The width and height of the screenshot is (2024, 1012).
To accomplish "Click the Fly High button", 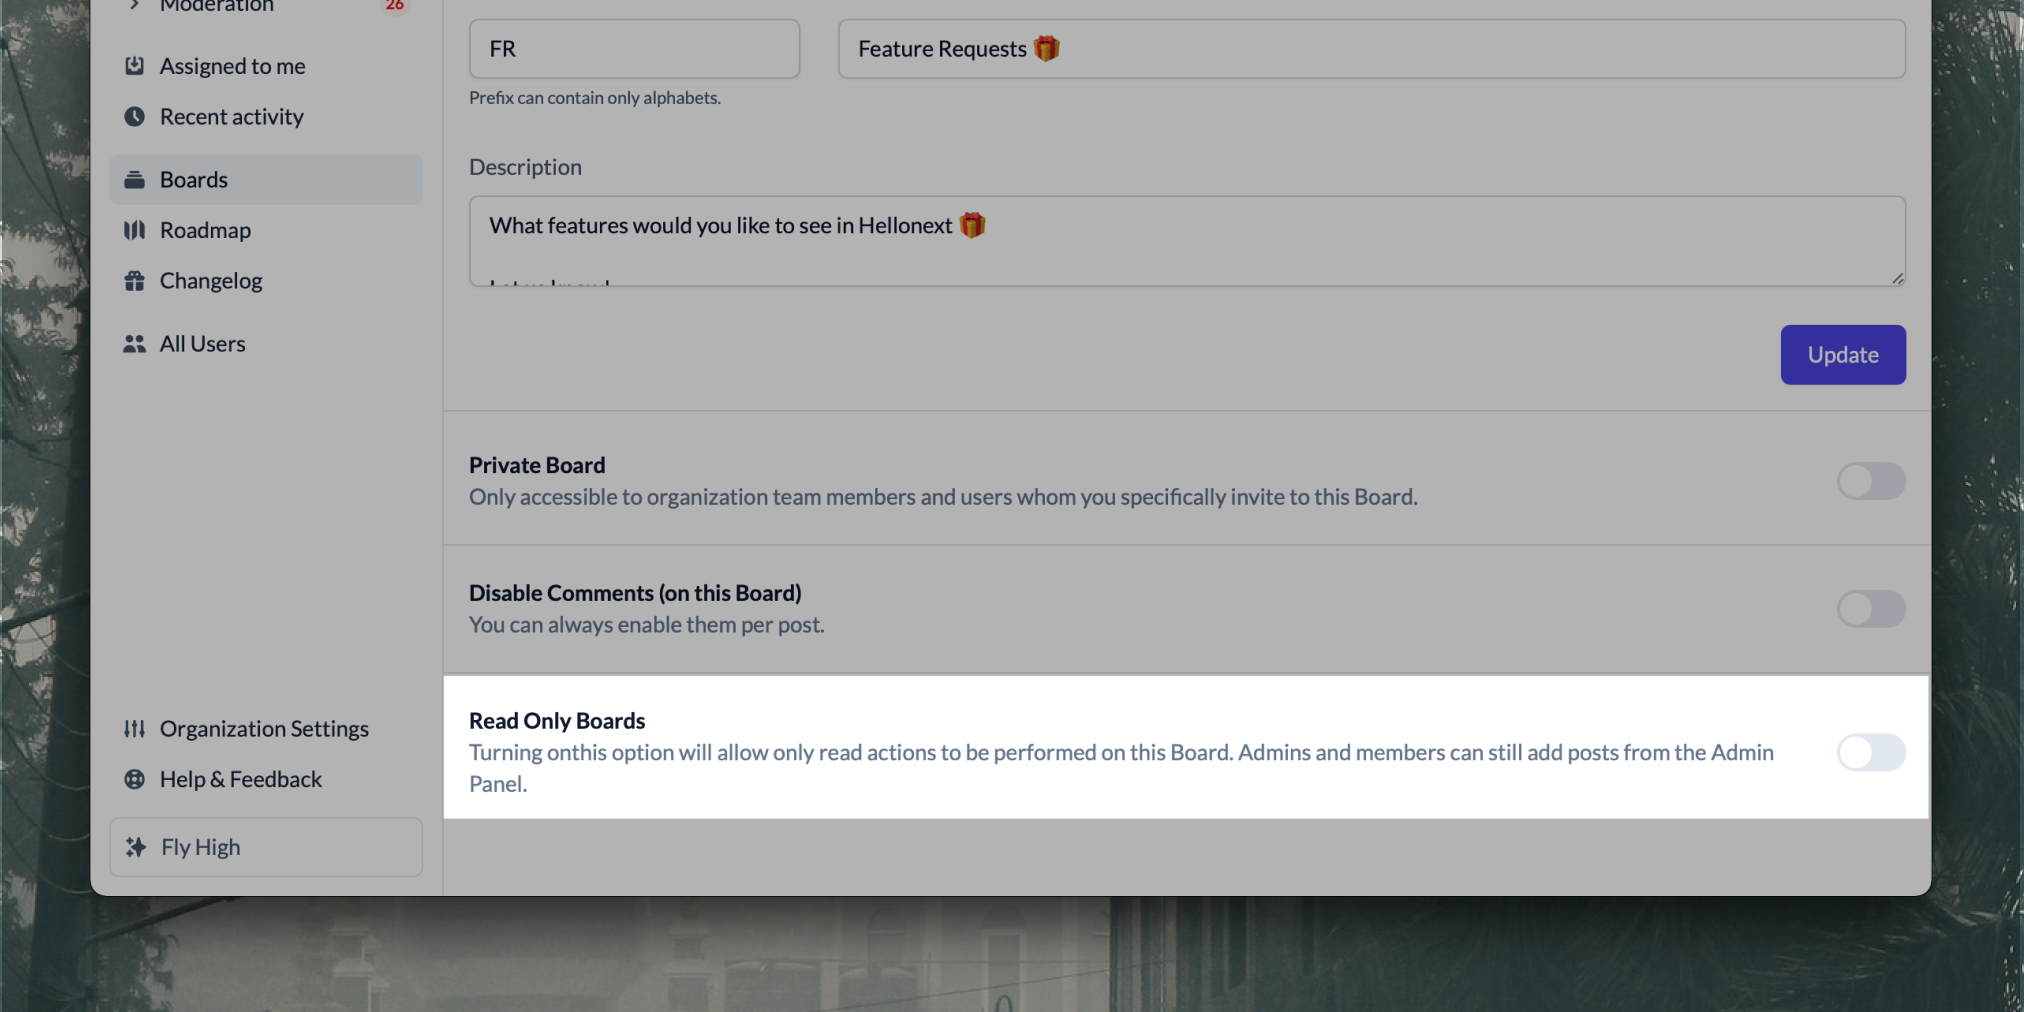I will [266, 847].
